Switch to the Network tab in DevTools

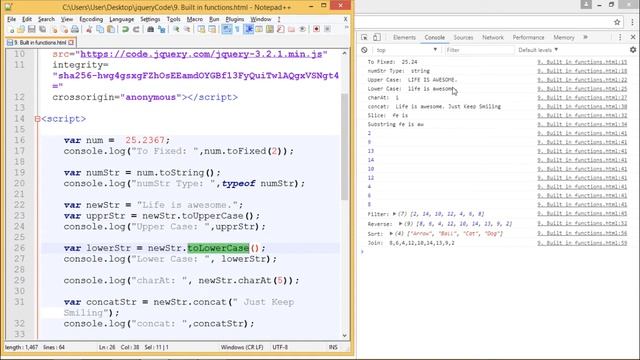493,37
